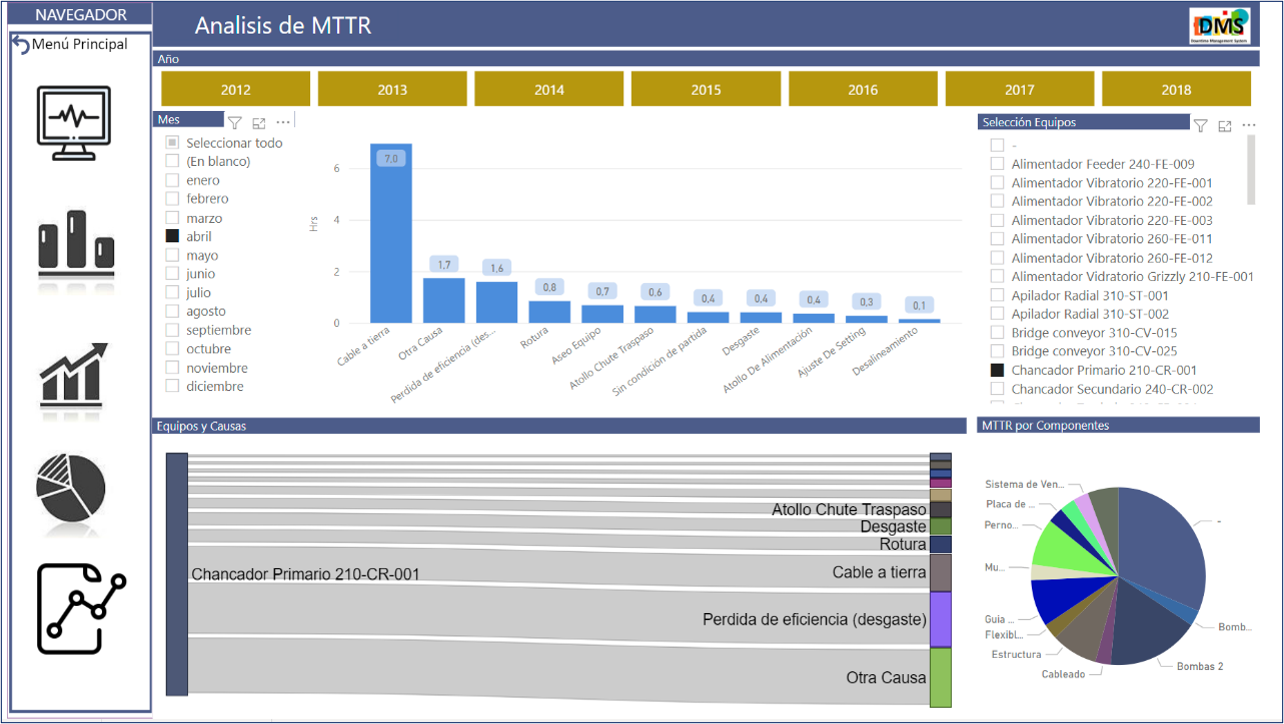The width and height of the screenshot is (1284, 724).
Task: Select Alimentador Vibratorio 260-FE-011 checkbox
Action: [x=997, y=239]
